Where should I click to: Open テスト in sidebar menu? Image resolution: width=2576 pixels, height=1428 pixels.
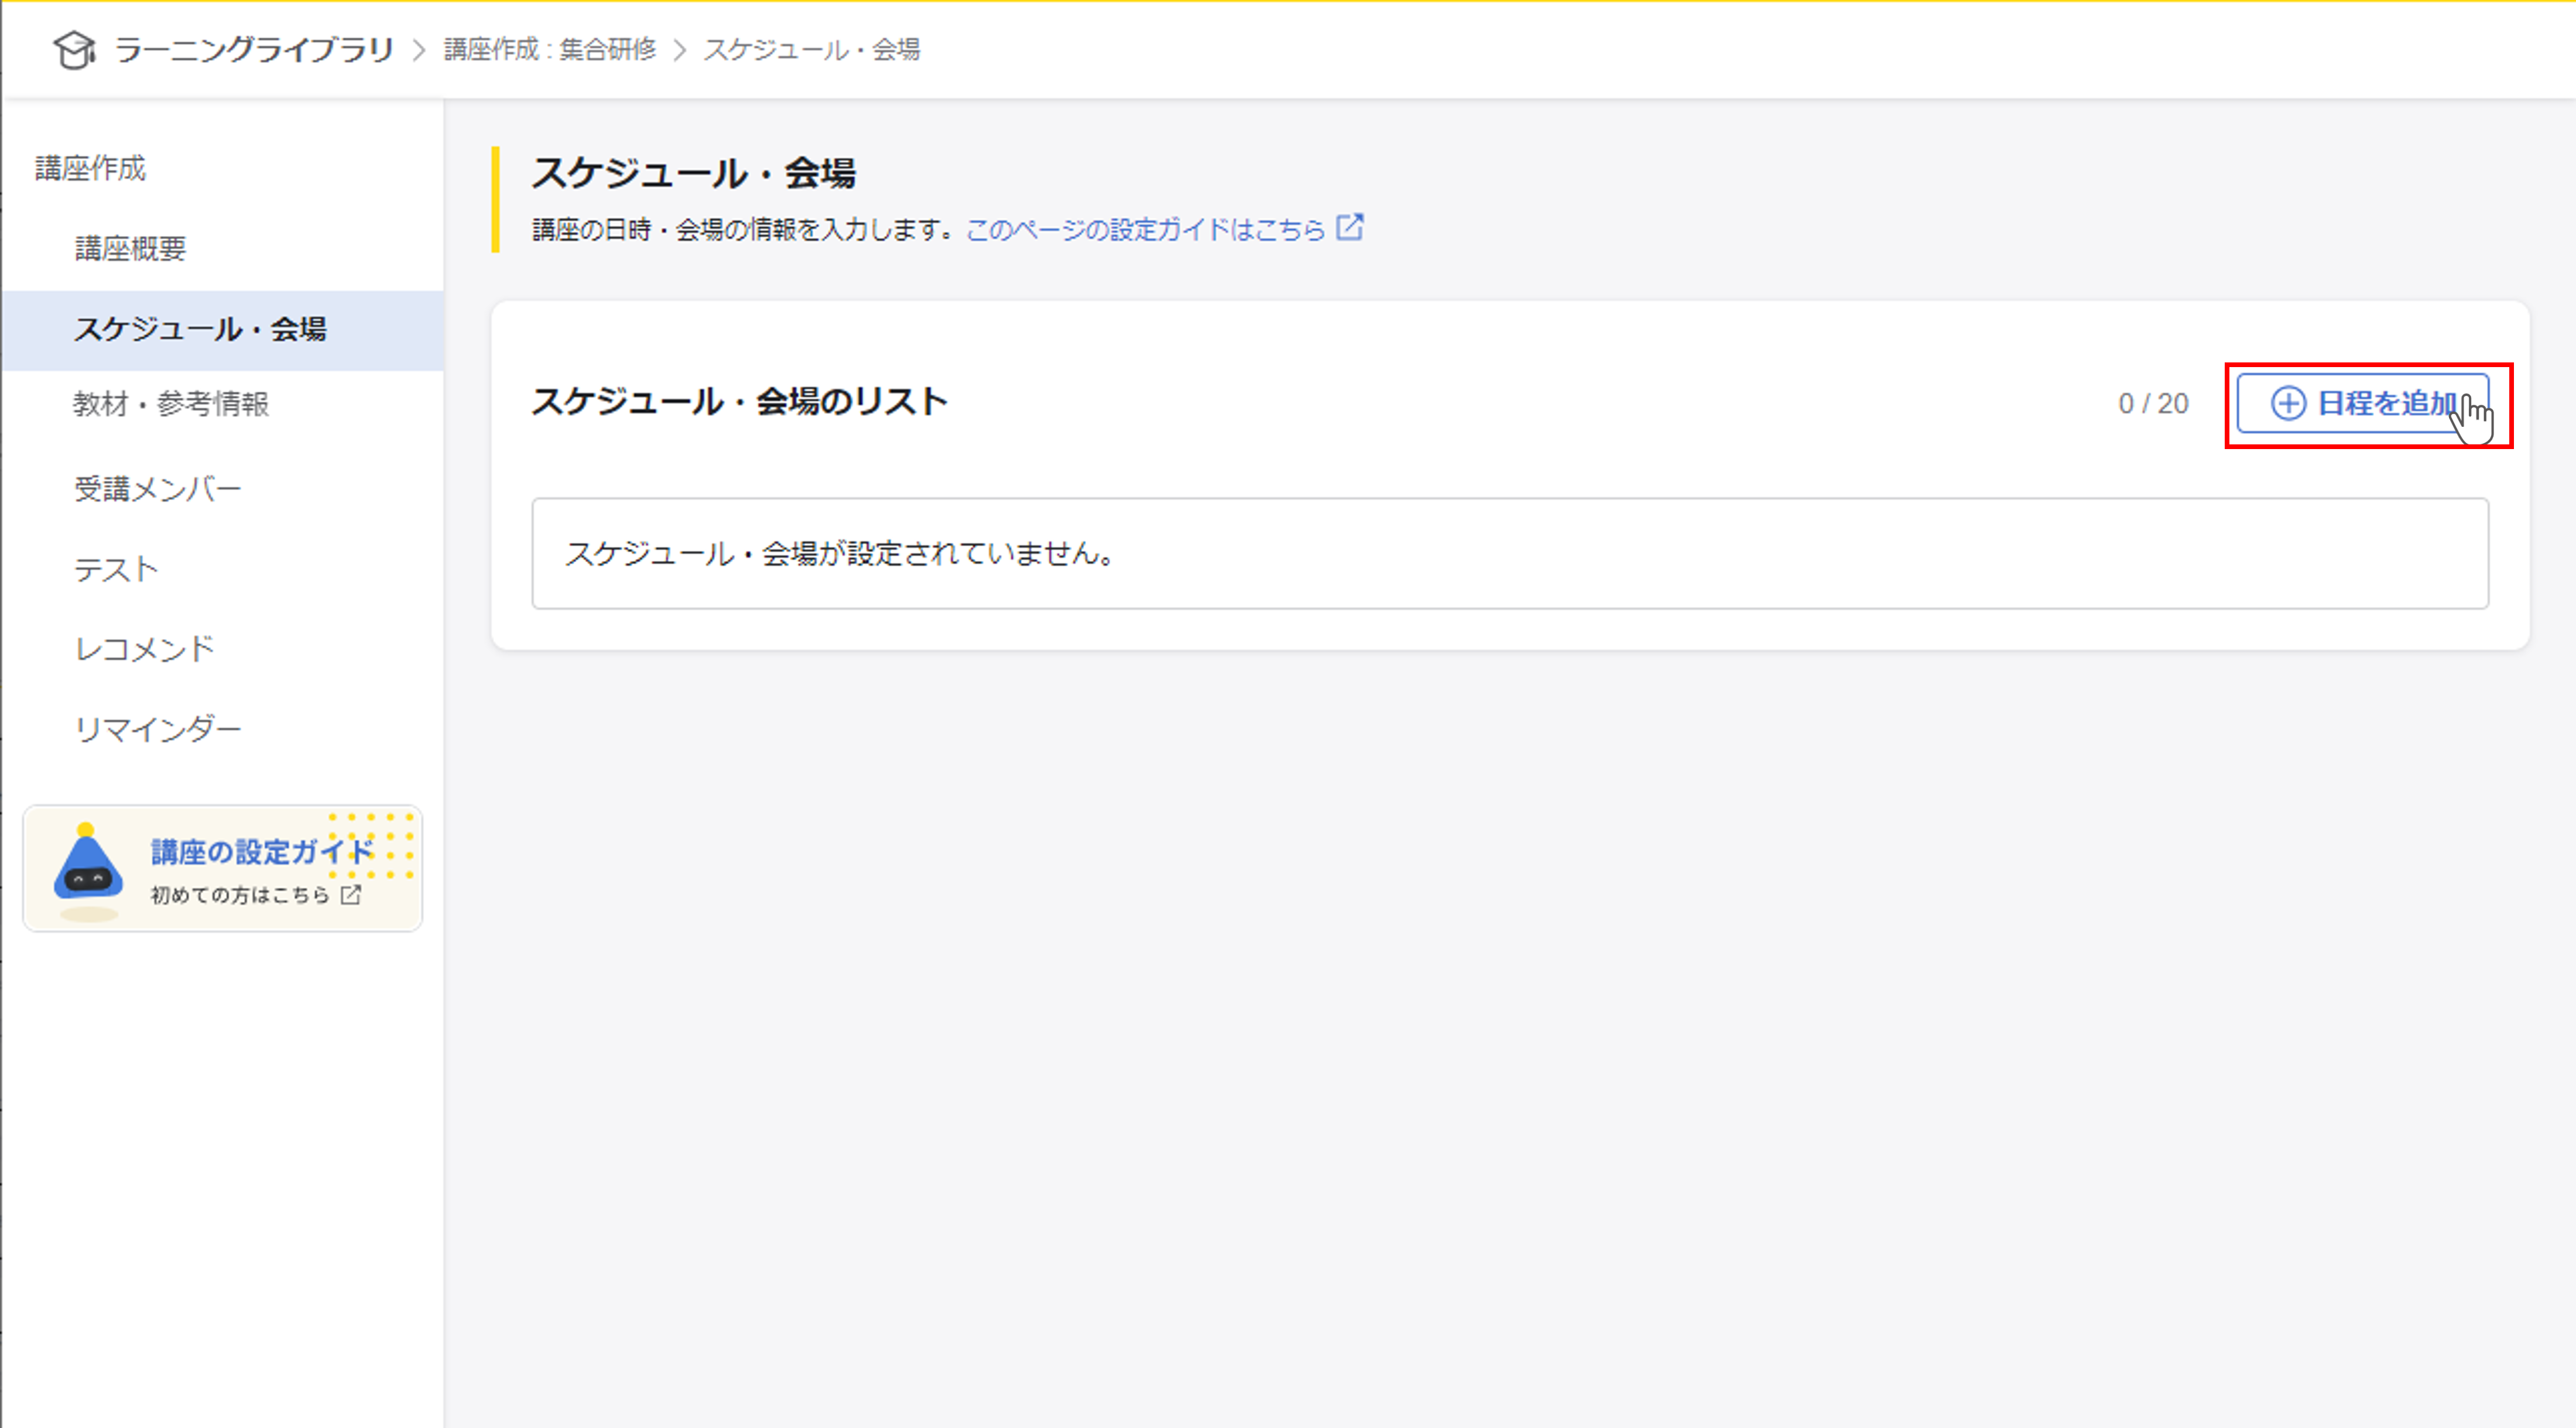(x=116, y=569)
